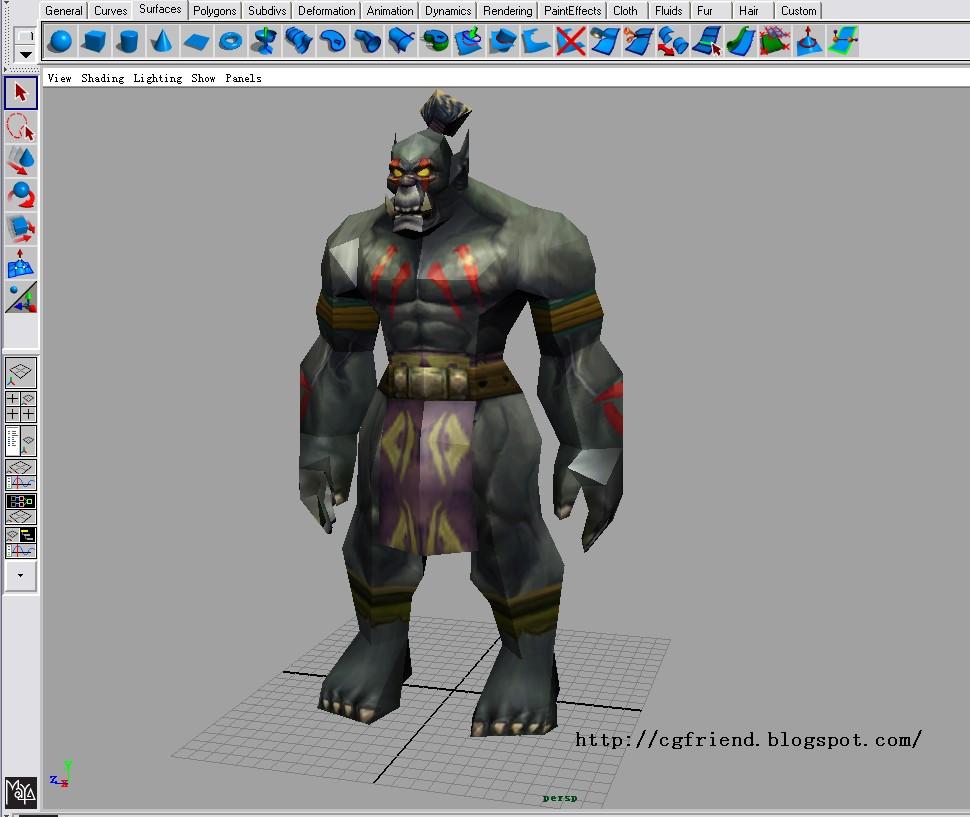This screenshot has height=817, width=970.
Task: Switch to the Subdivs shelf tab
Action: pos(267,11)
